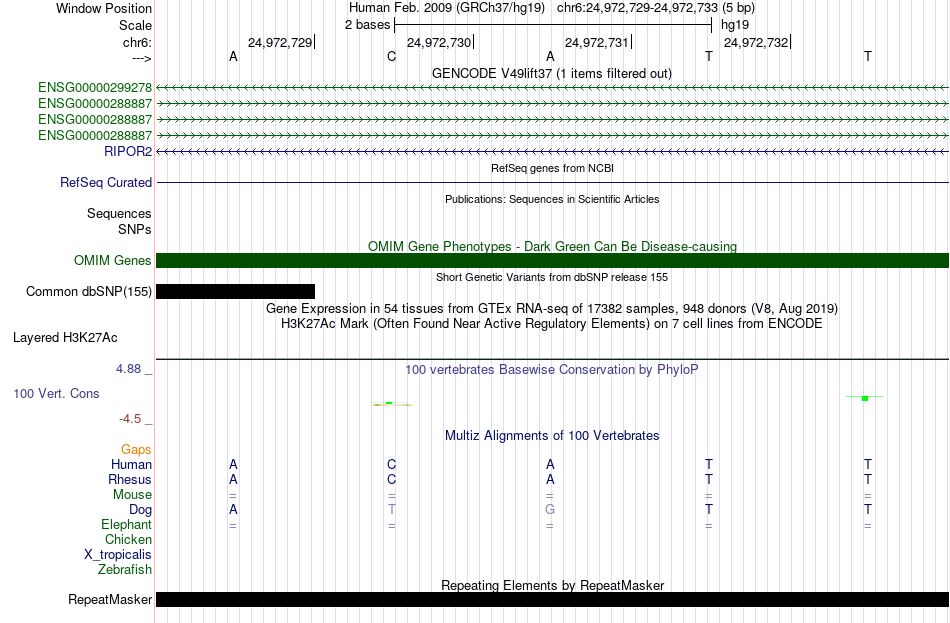Select the RIPOR2 gene label
Viewport: 950px width, 623px height.
click(x=128, y=152)
